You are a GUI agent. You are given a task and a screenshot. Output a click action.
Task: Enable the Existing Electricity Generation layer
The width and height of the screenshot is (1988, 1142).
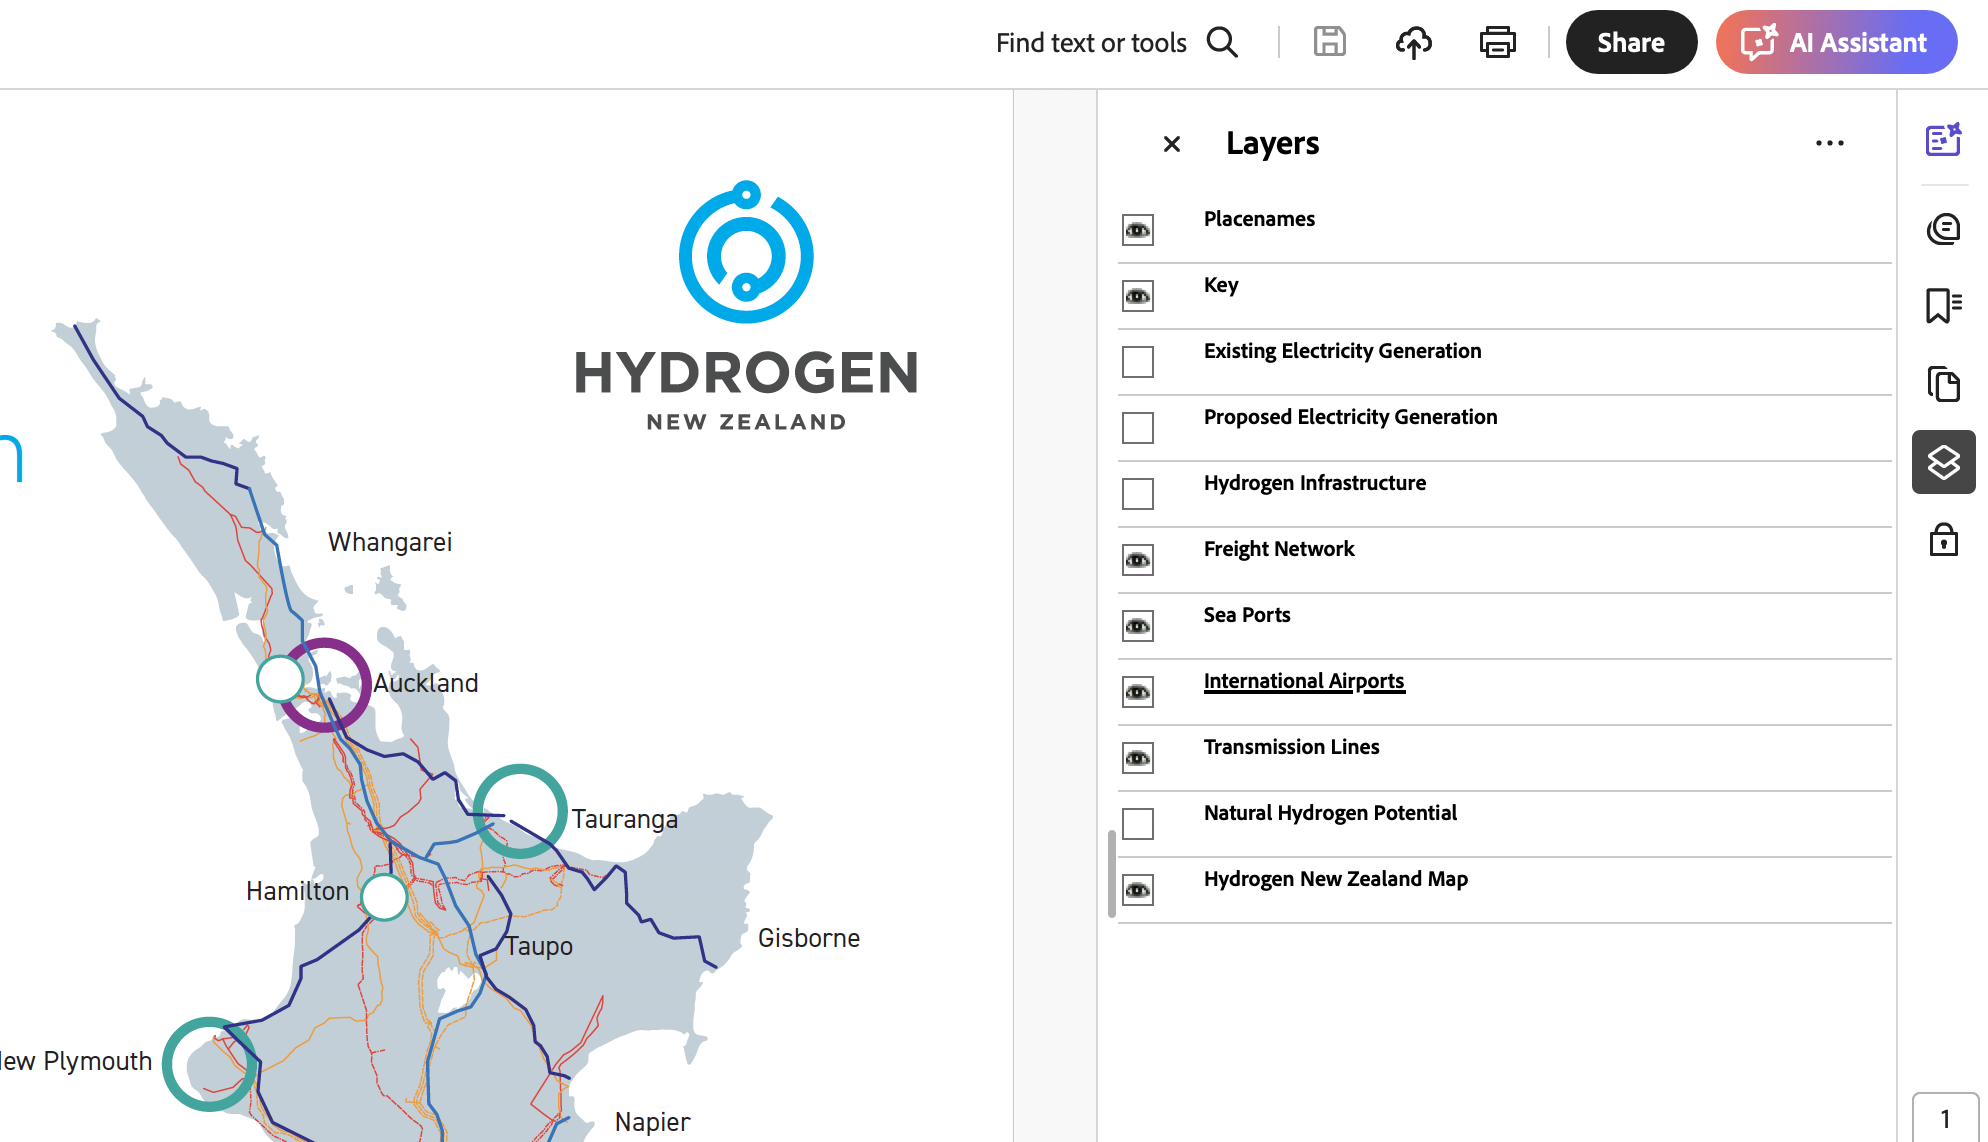point(1137,362)
